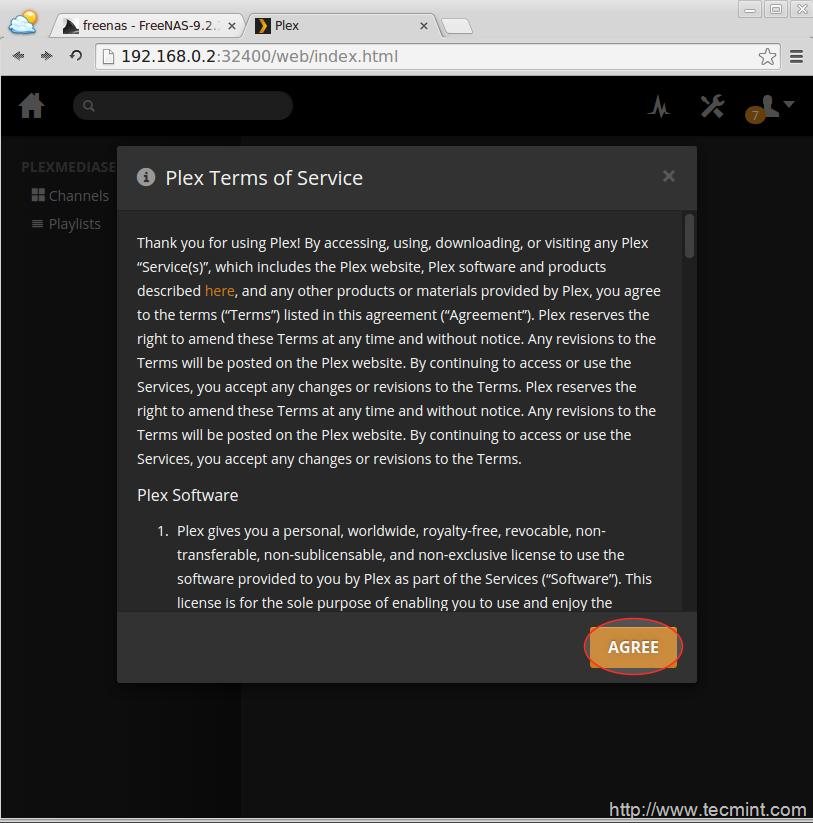Open the user account menu icon
The height and width of the screenshot is (823, 813).
[x=769, y=107]
